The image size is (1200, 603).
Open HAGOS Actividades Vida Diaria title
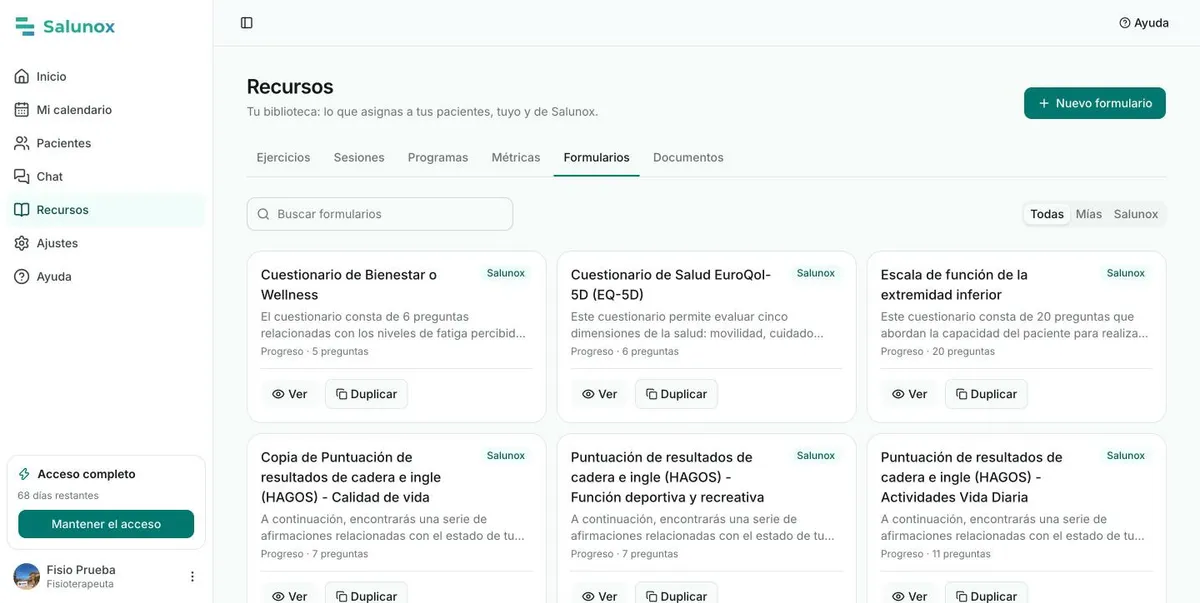pyautogui.click(x=971, y=477)
